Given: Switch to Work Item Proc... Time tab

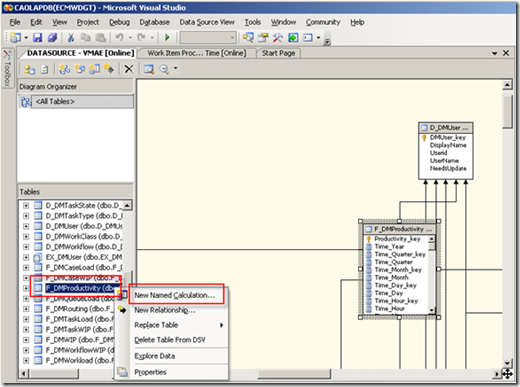Looking at the screenshot, I should pos(197,53).
